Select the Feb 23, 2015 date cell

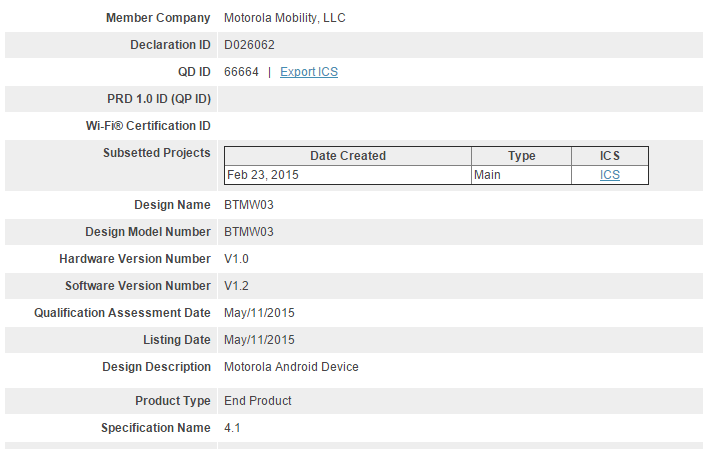[x=348, y=175]
